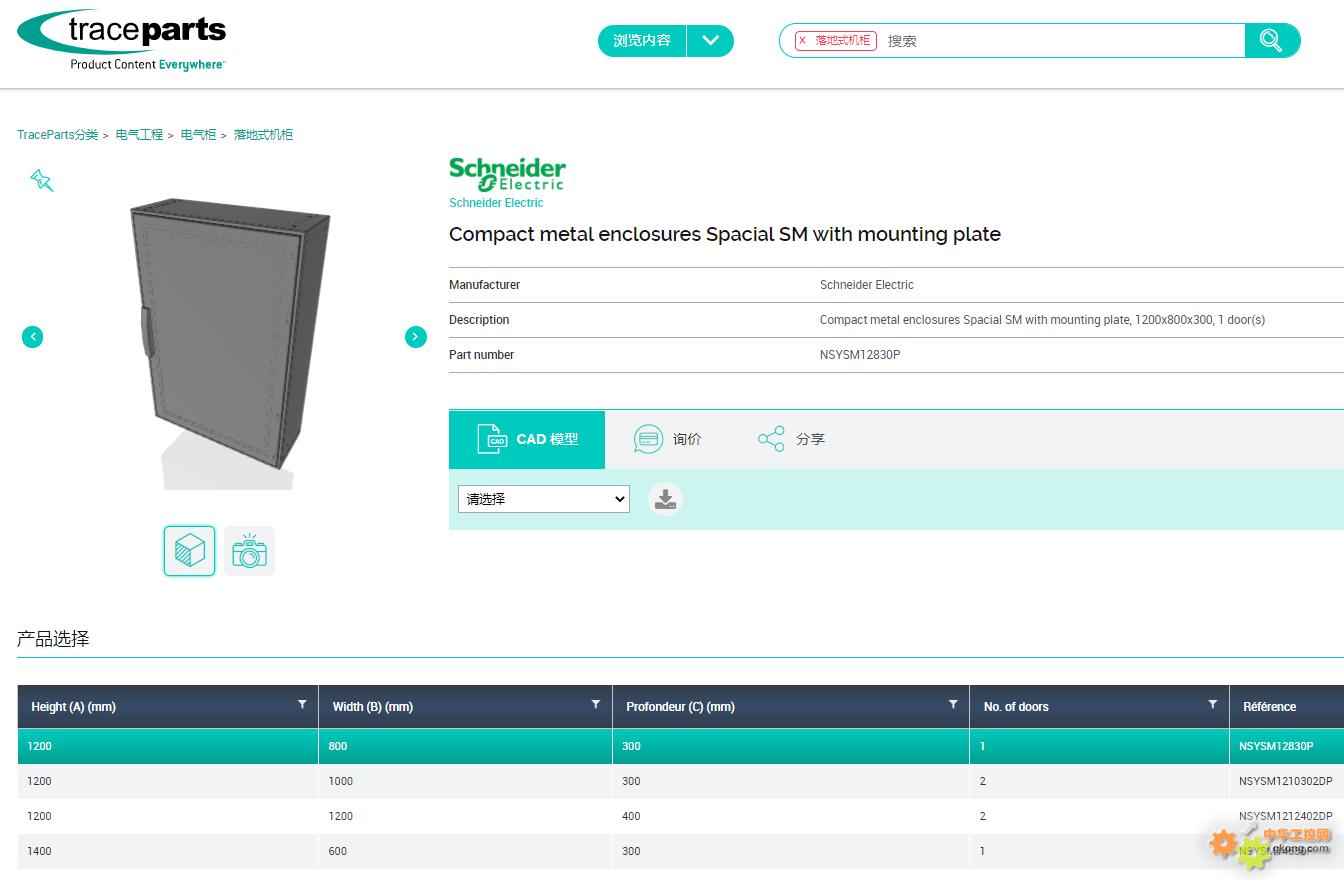Select the camera photo view thumbnail
This screenshot has height=880, width=1344.
(x=249, y=551)
